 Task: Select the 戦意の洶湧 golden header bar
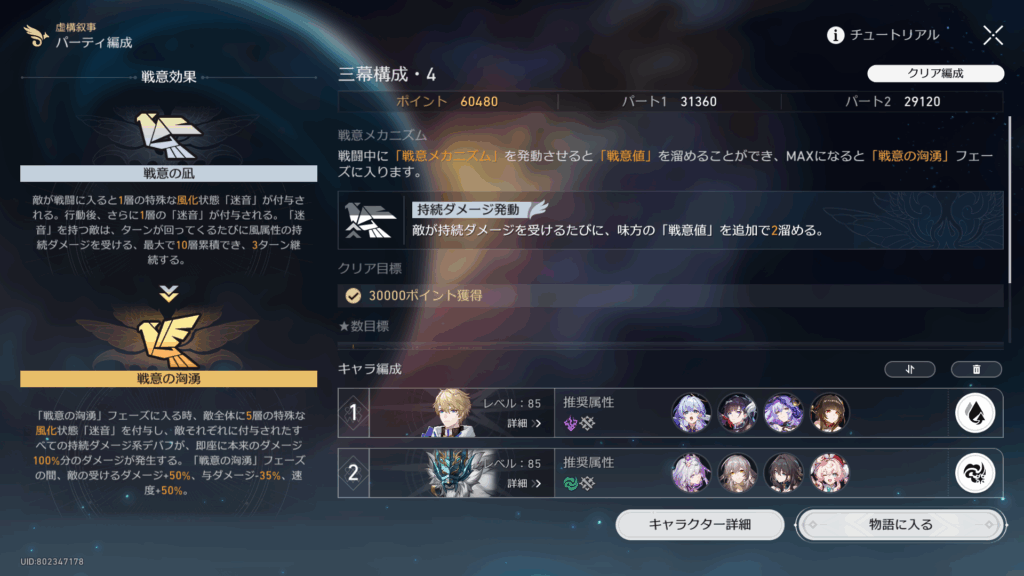168,379
